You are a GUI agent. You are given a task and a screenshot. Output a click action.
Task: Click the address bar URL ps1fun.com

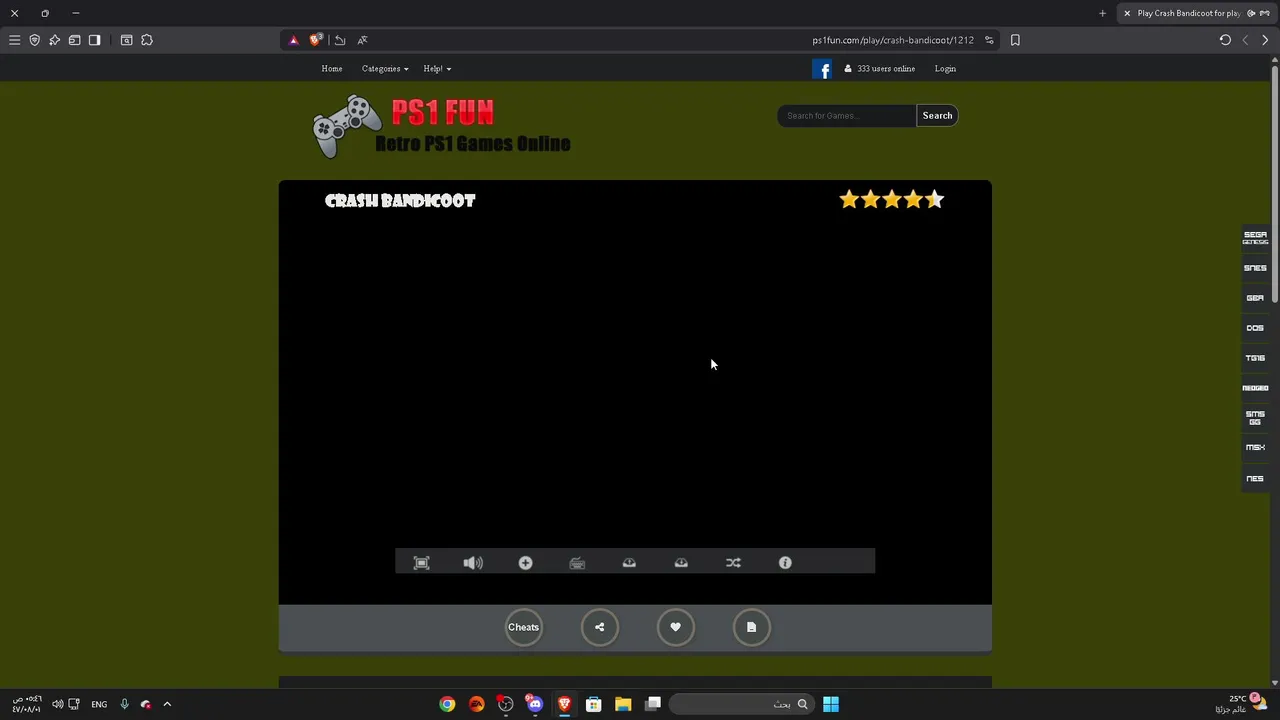tap(893, 40)
